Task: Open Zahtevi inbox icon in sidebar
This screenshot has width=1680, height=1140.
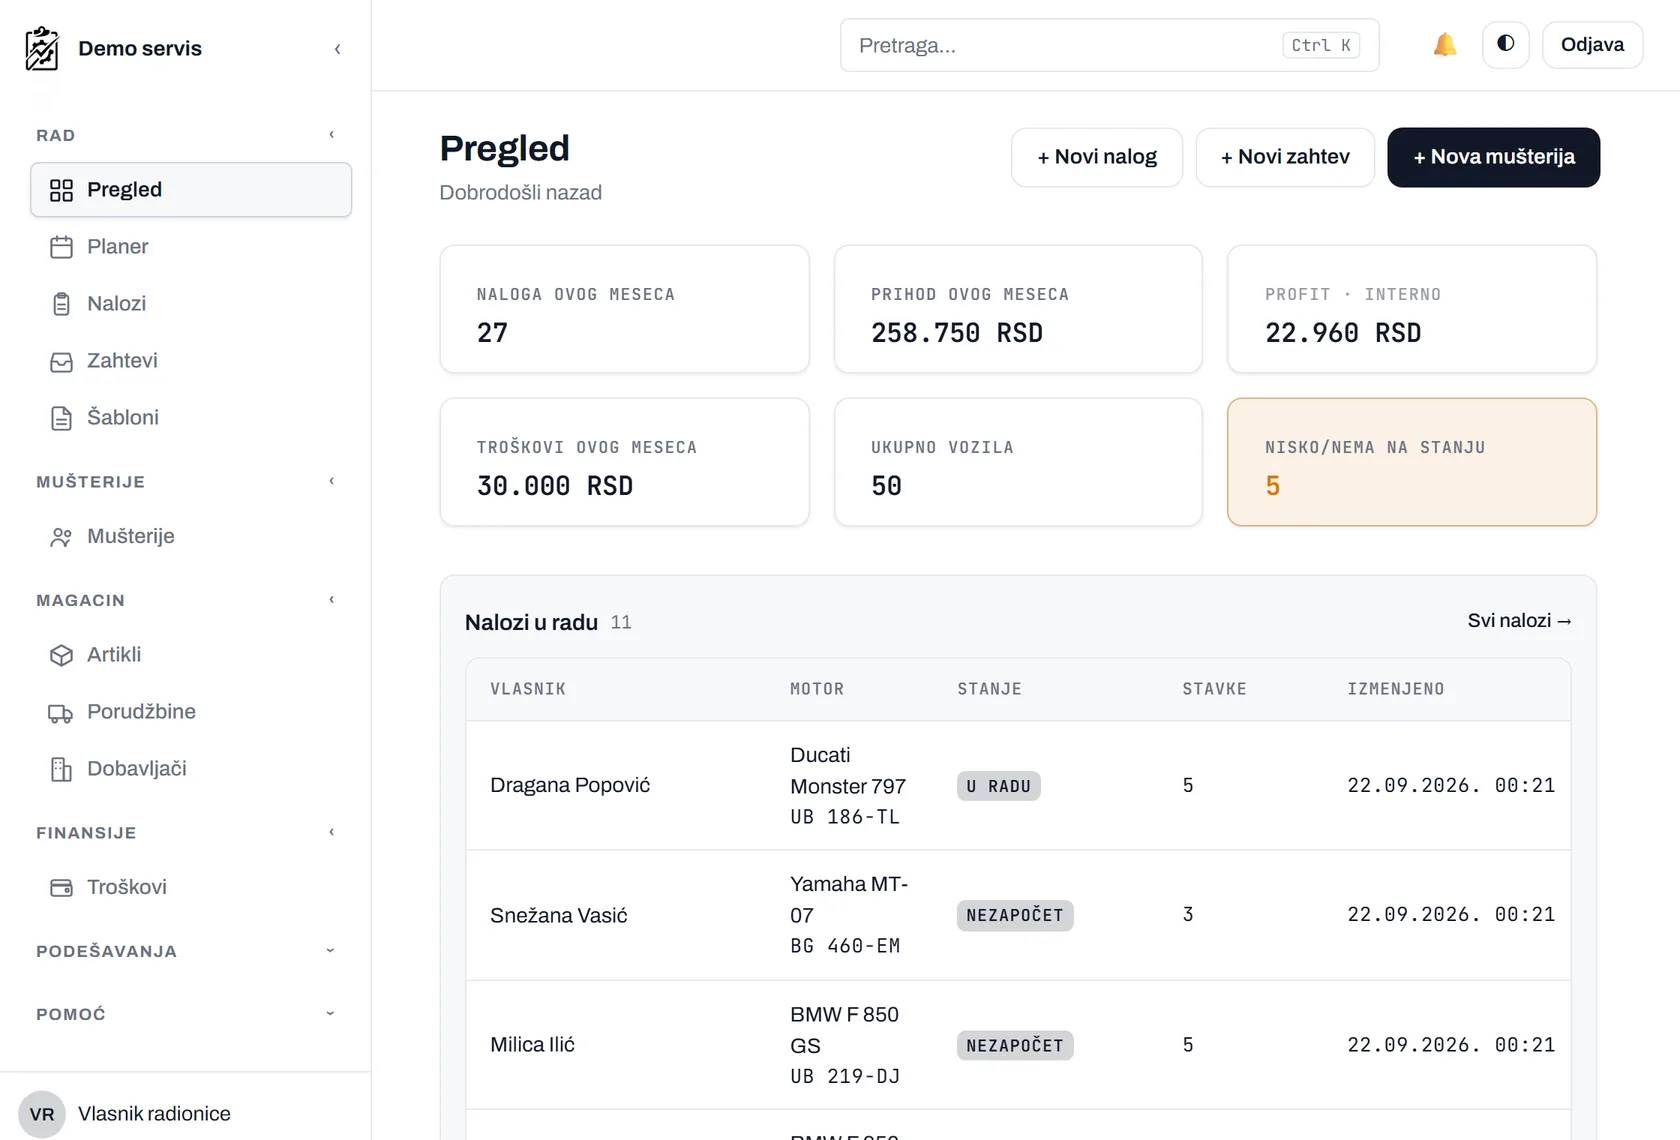Action: 61,361
